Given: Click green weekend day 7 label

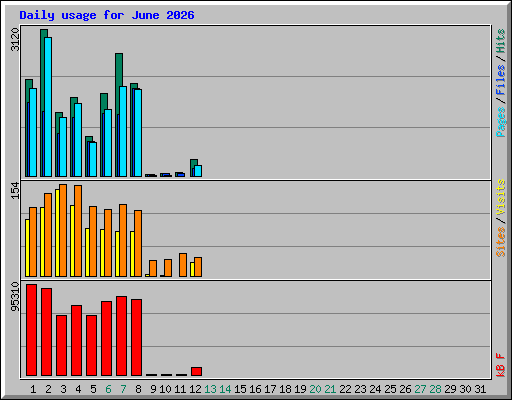Looking at the screenshot, I should [x=123, y=389].
